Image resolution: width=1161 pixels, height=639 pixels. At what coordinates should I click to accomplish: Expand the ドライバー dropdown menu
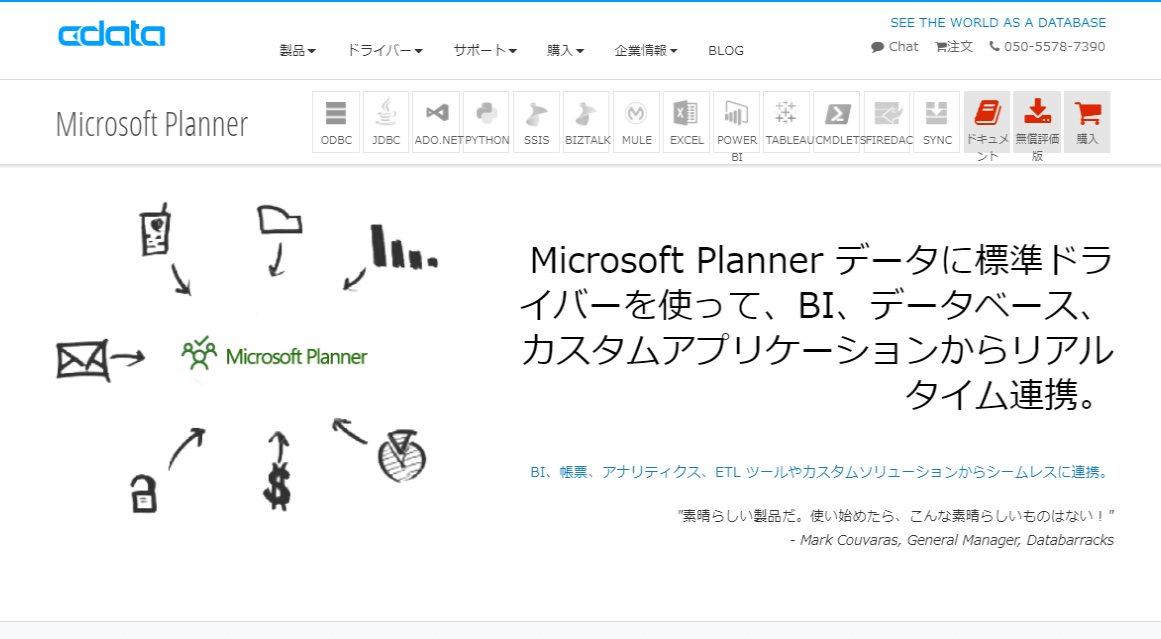(x=385, y=50)
